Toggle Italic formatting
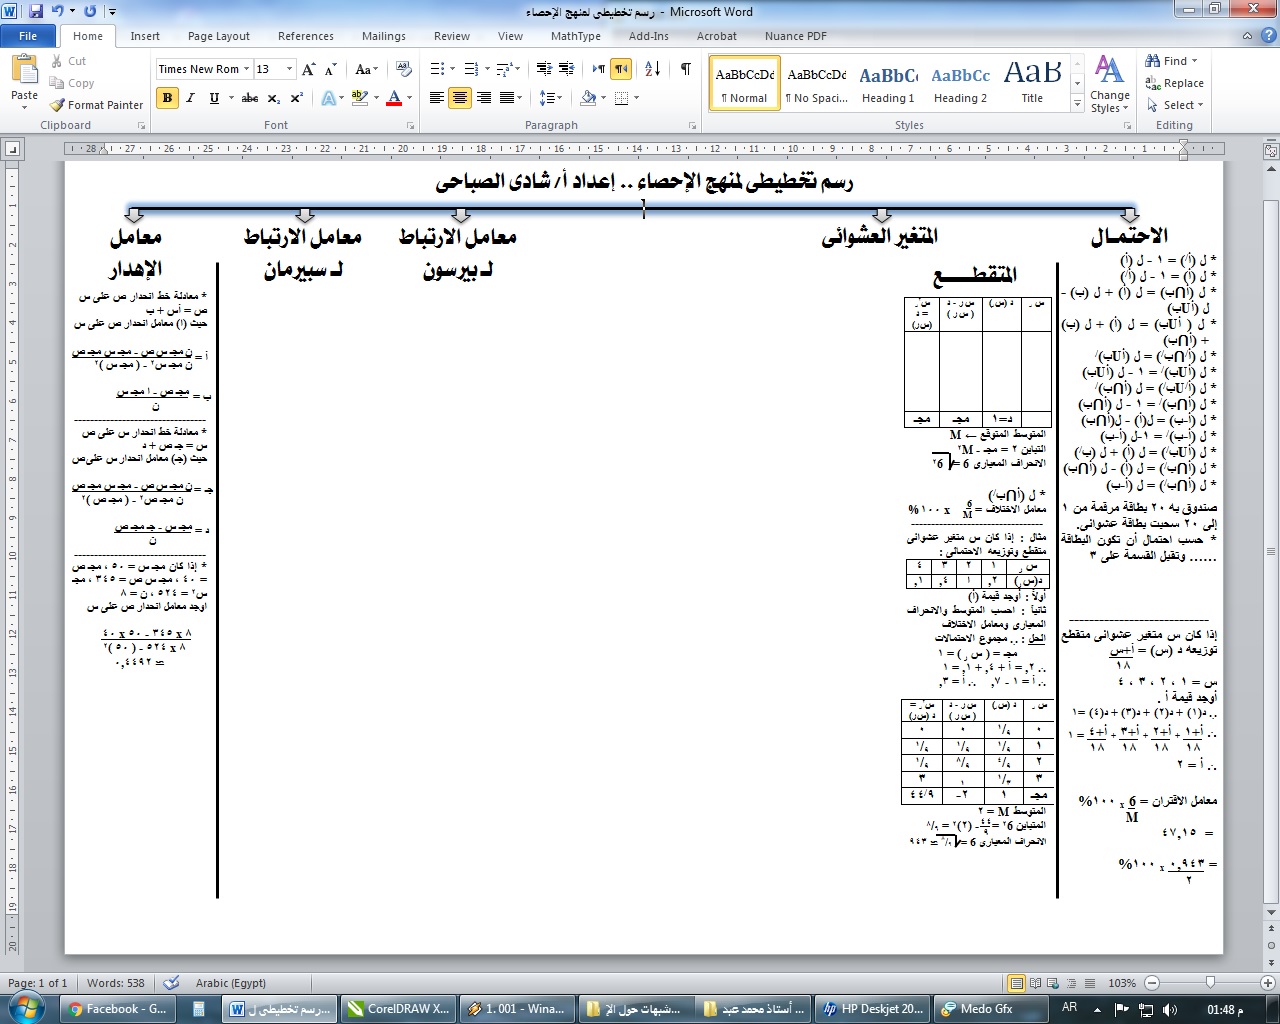 pyautogui.click(x=190, y=98)
